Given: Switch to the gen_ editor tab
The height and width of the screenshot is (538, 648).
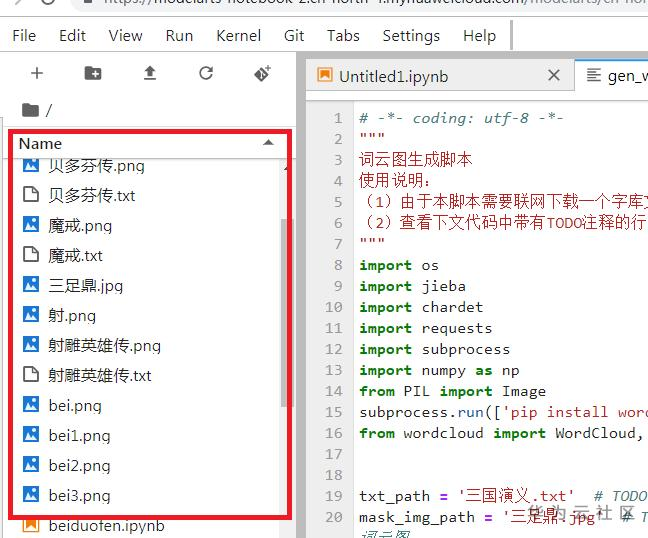Looking at the screenshot, I should point(612,76).
